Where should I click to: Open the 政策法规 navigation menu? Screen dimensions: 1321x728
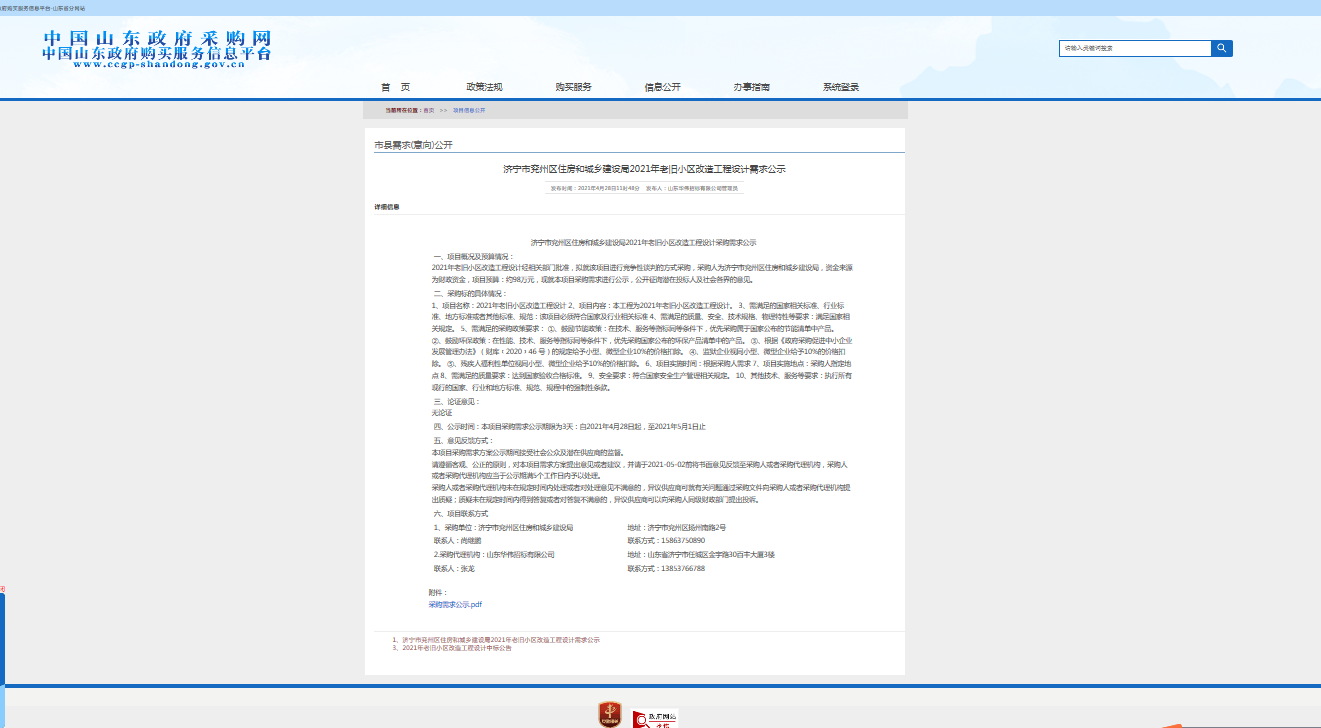484,87
